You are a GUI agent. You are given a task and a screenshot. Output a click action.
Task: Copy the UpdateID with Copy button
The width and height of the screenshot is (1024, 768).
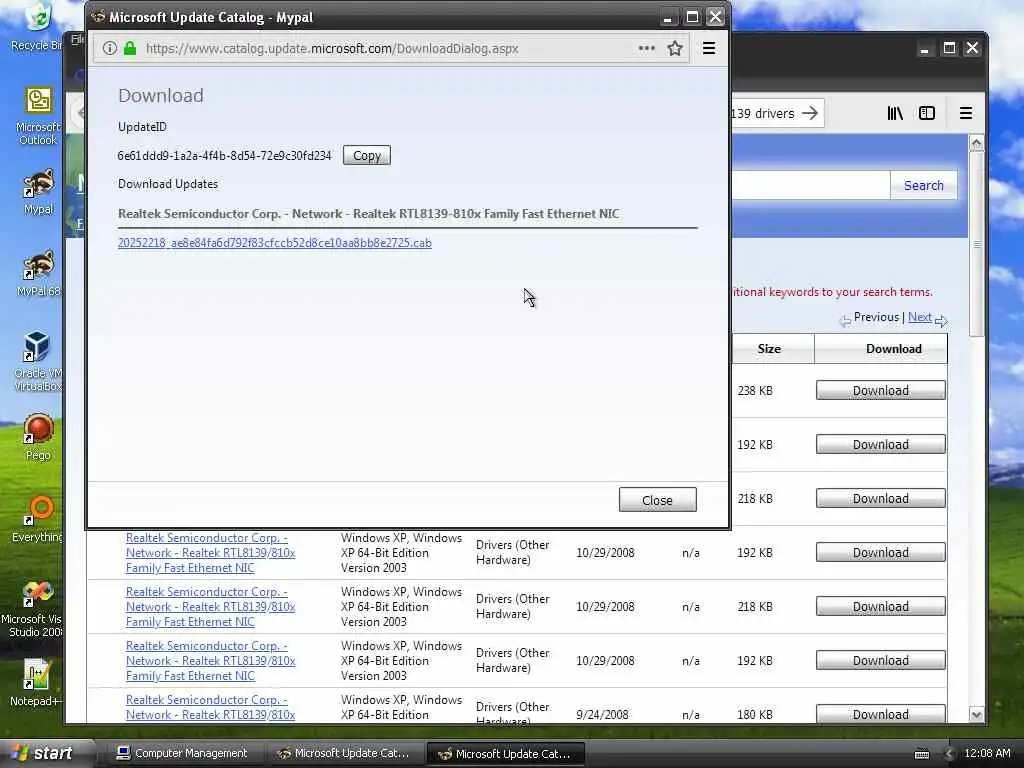366,155
